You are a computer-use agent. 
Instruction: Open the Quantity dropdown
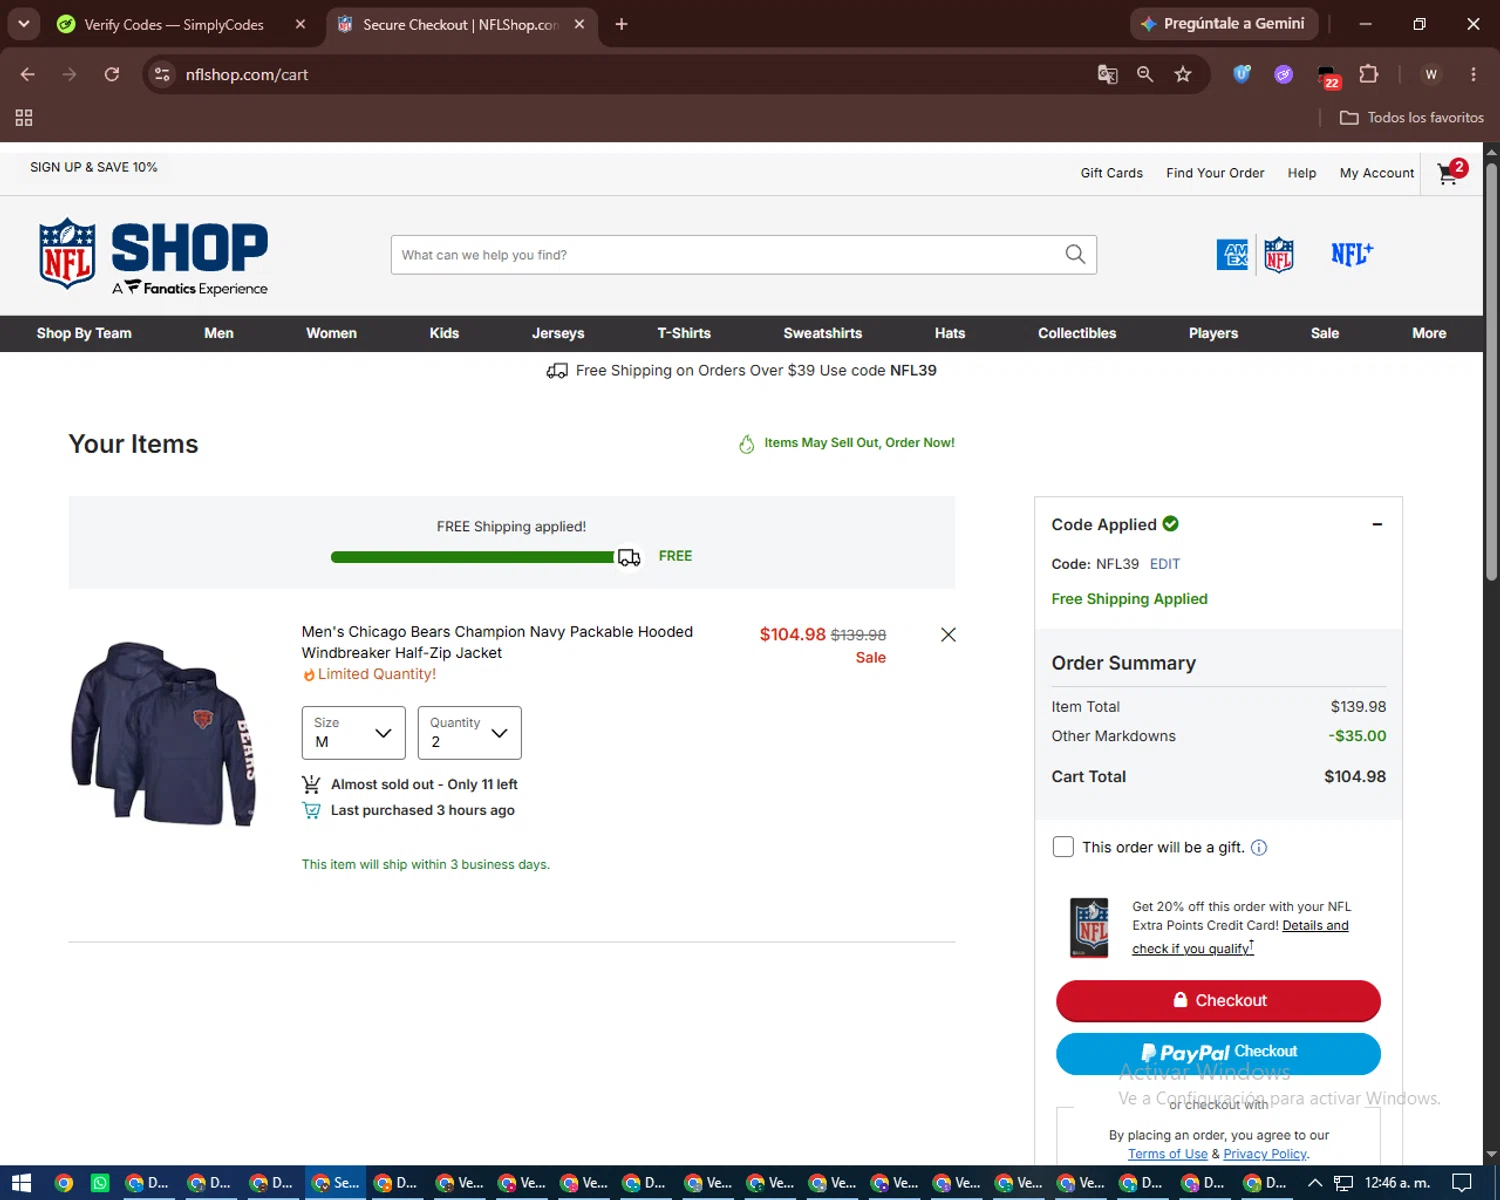(x=469, y=733)
